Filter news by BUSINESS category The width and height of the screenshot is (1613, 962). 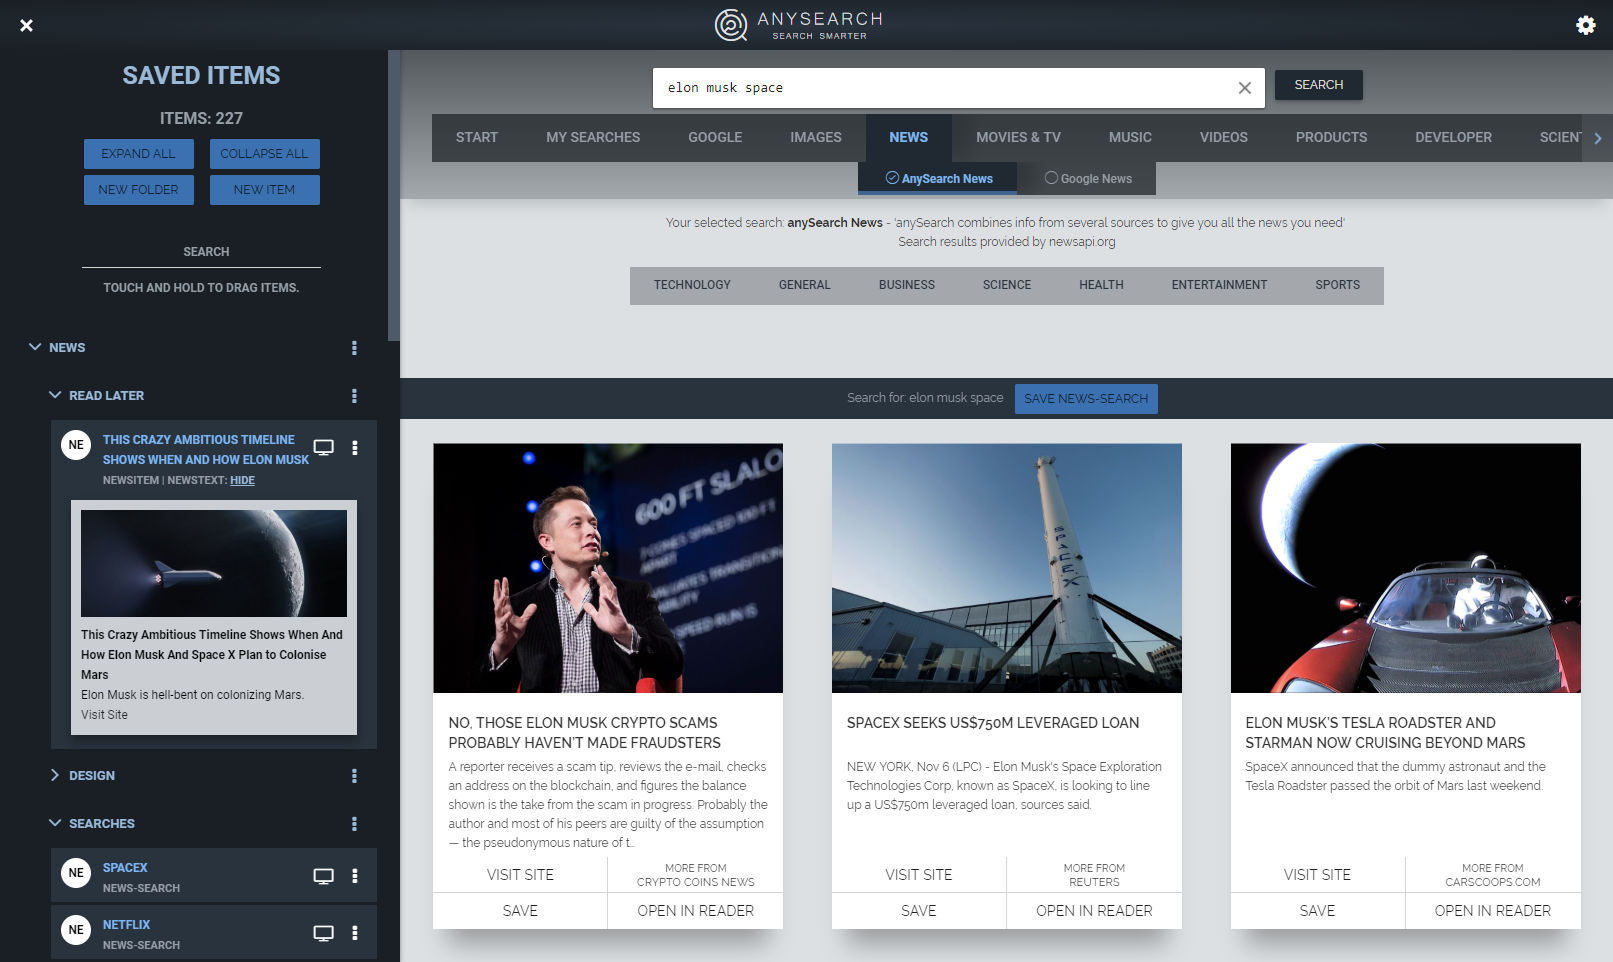907,286
